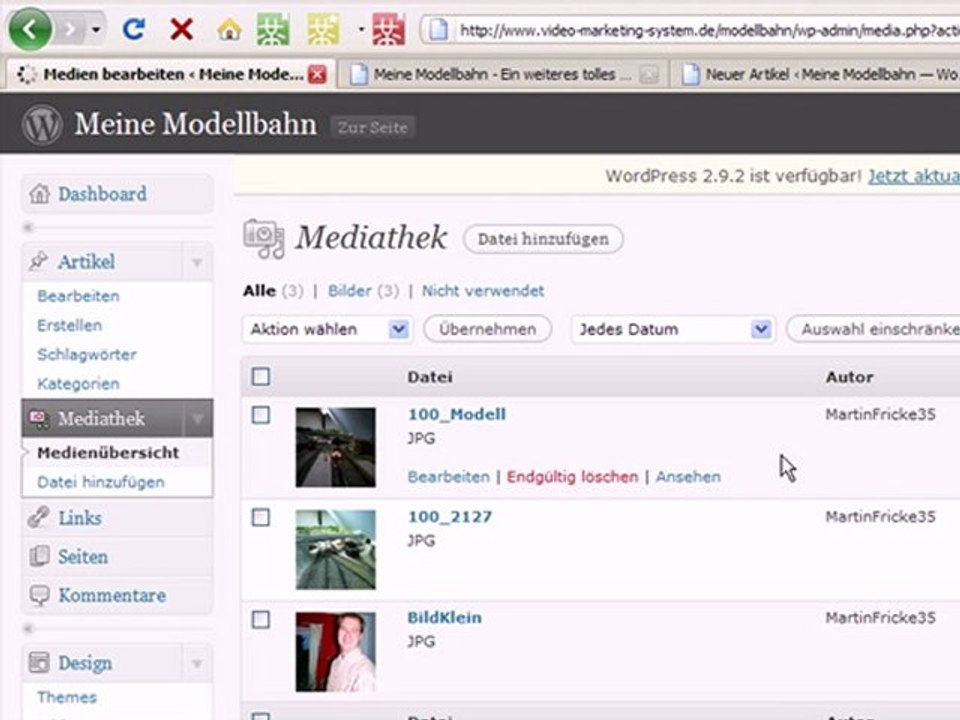Switch to the 'Neuer Artikel' tab
This screenshot has width=960, height=720.
[817, 75]
